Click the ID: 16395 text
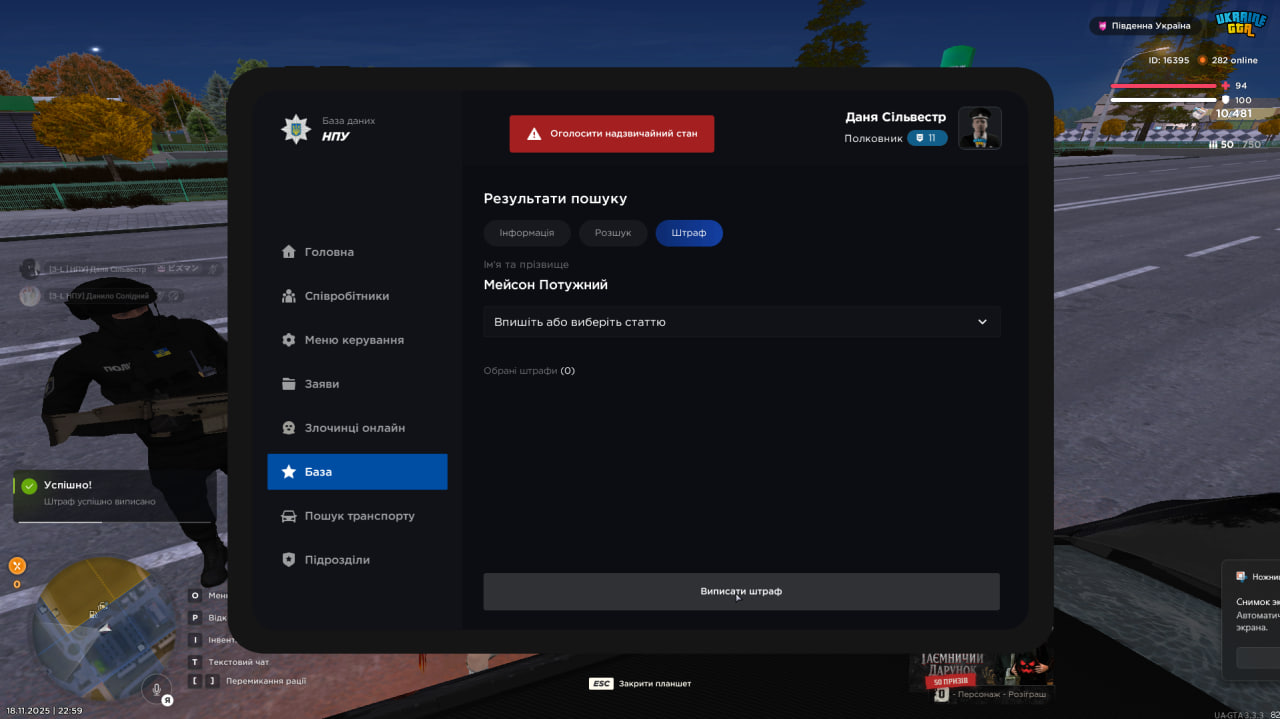Image resolution: width=1280 pixels, height=719 pixels. (1168, 60)
